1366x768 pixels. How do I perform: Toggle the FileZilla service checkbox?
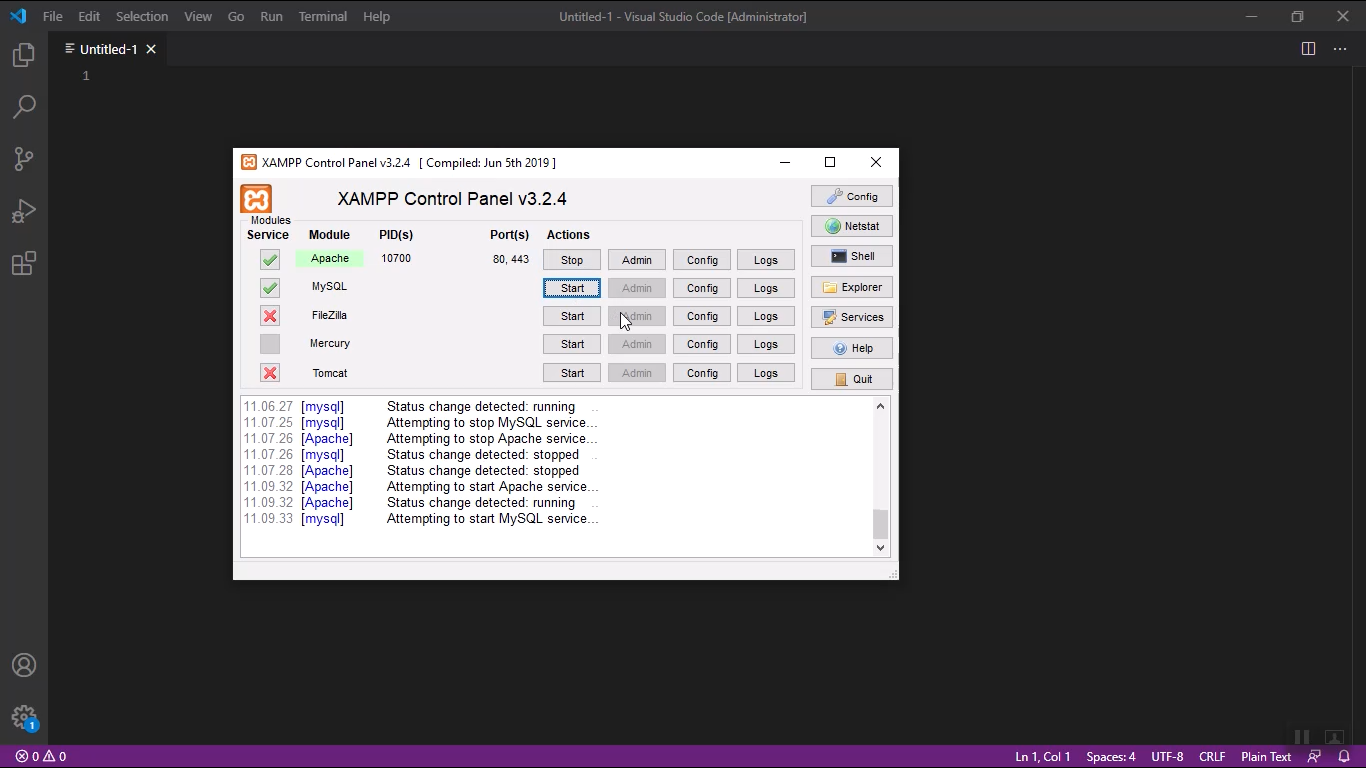[270, 316]
